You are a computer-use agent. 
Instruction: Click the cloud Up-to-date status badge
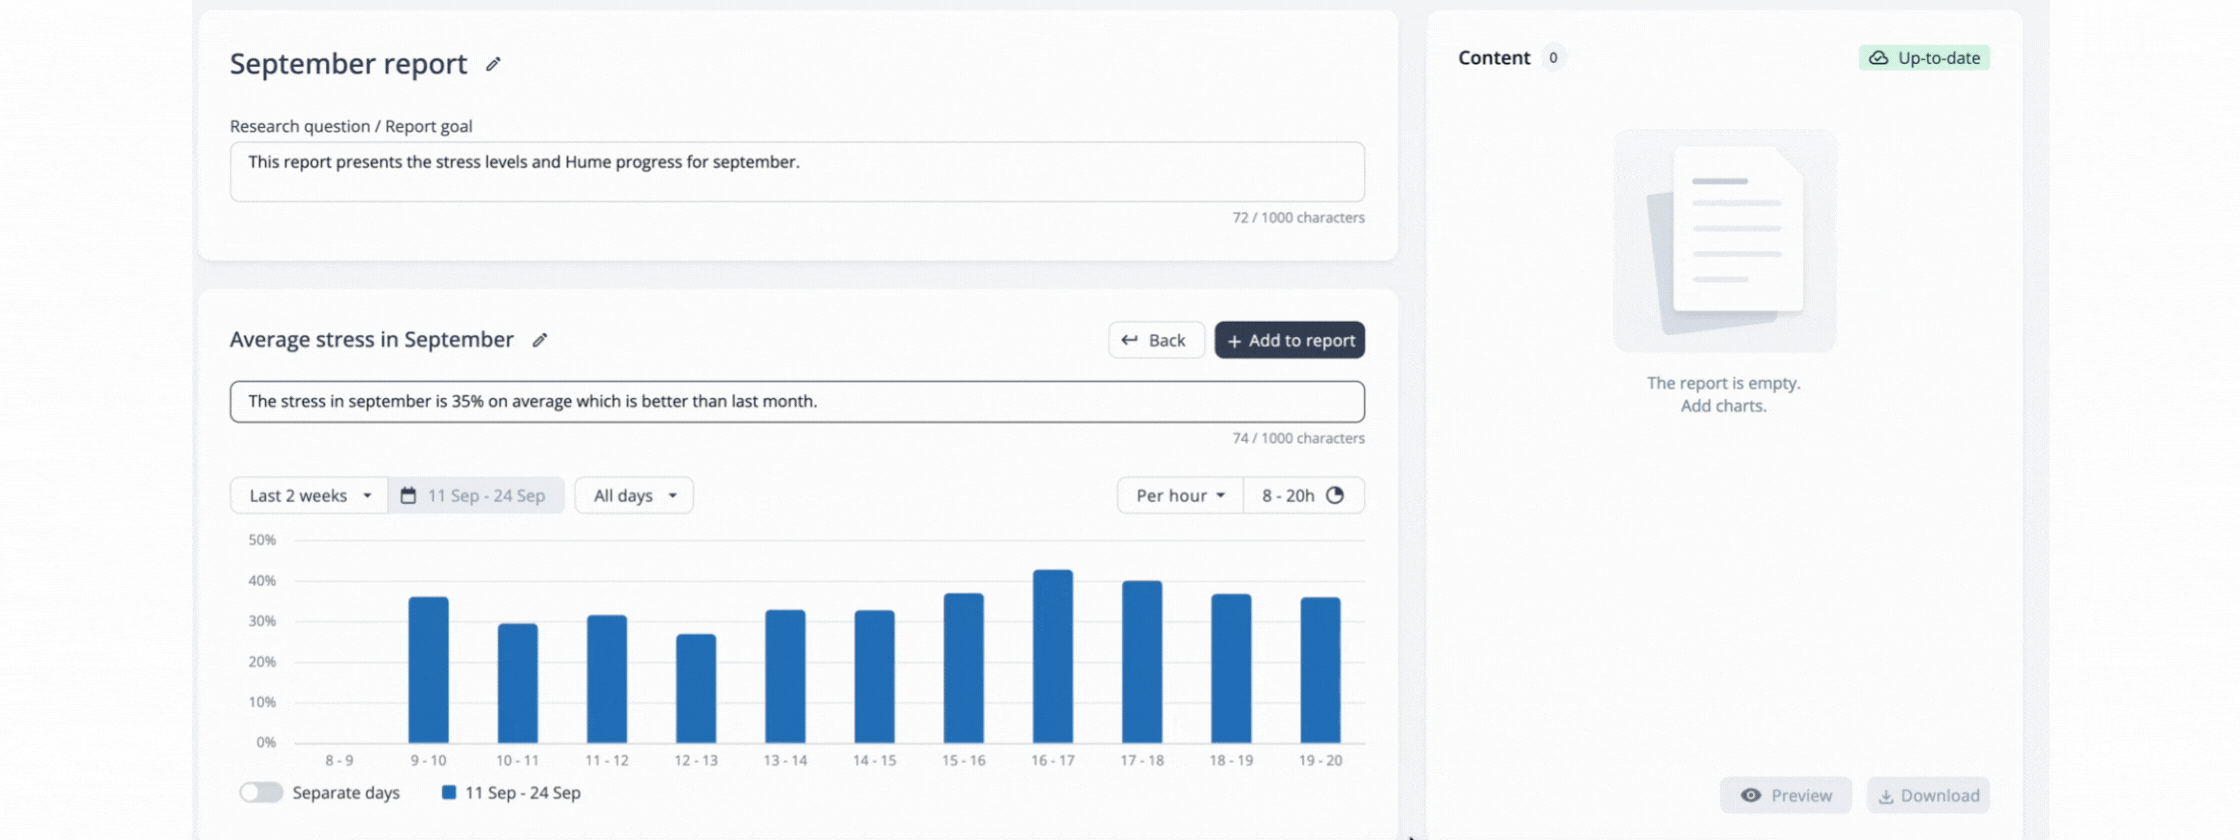[x=1924, y=58]
